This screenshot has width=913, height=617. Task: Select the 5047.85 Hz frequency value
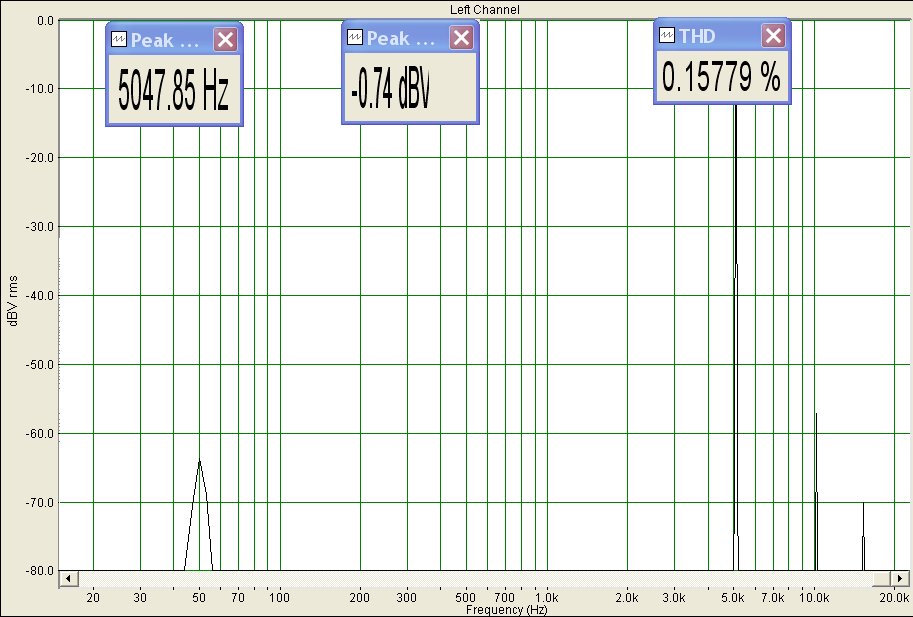(174, 90)
